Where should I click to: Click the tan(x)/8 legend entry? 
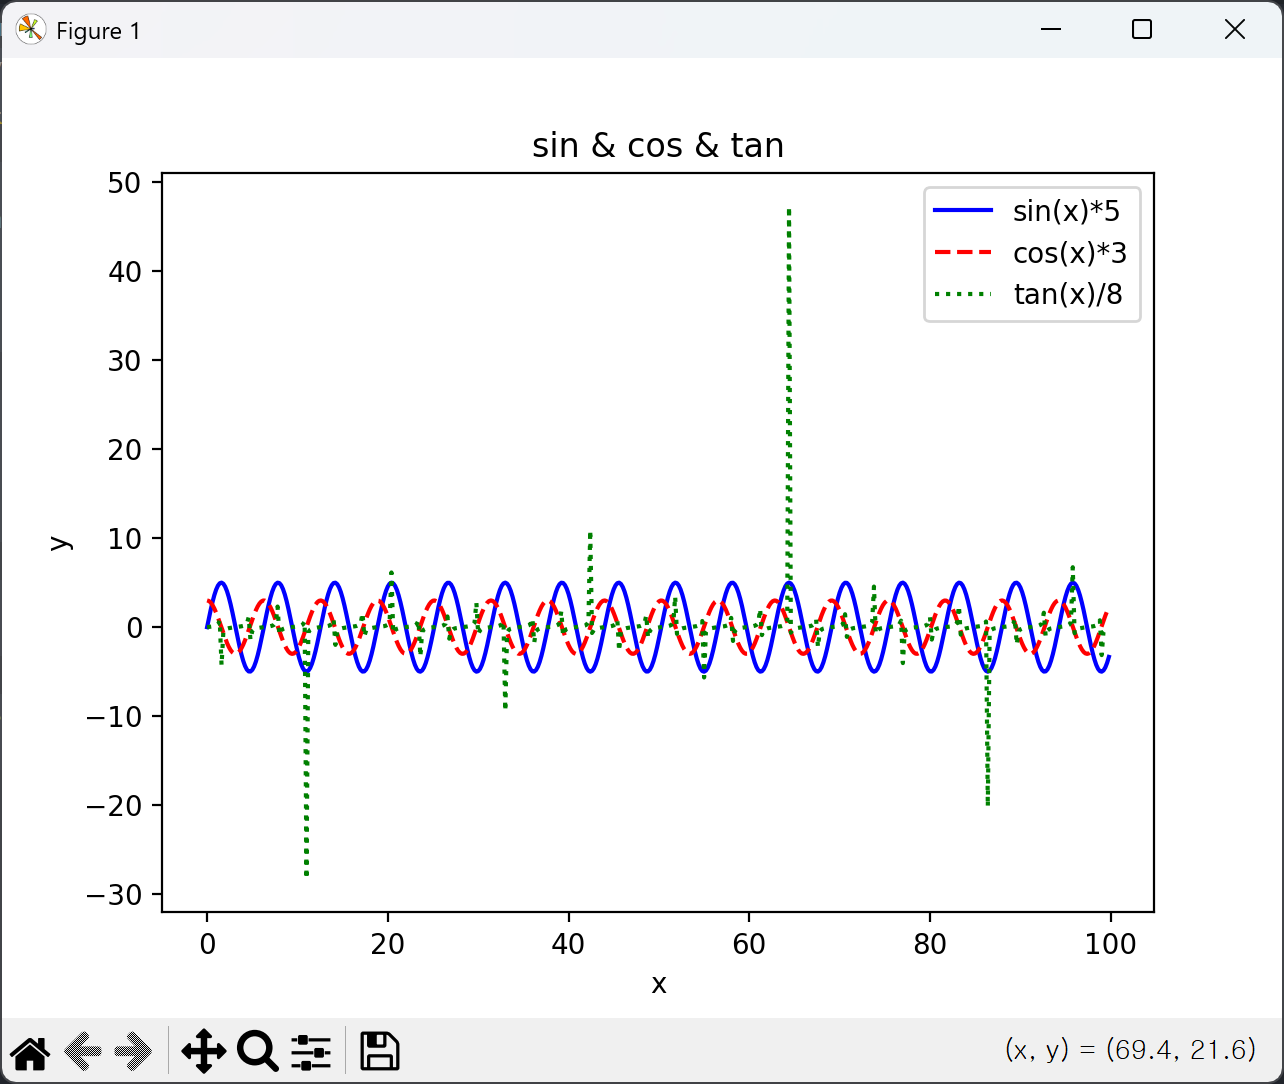pyautogui.click(x=1068, y=294)
